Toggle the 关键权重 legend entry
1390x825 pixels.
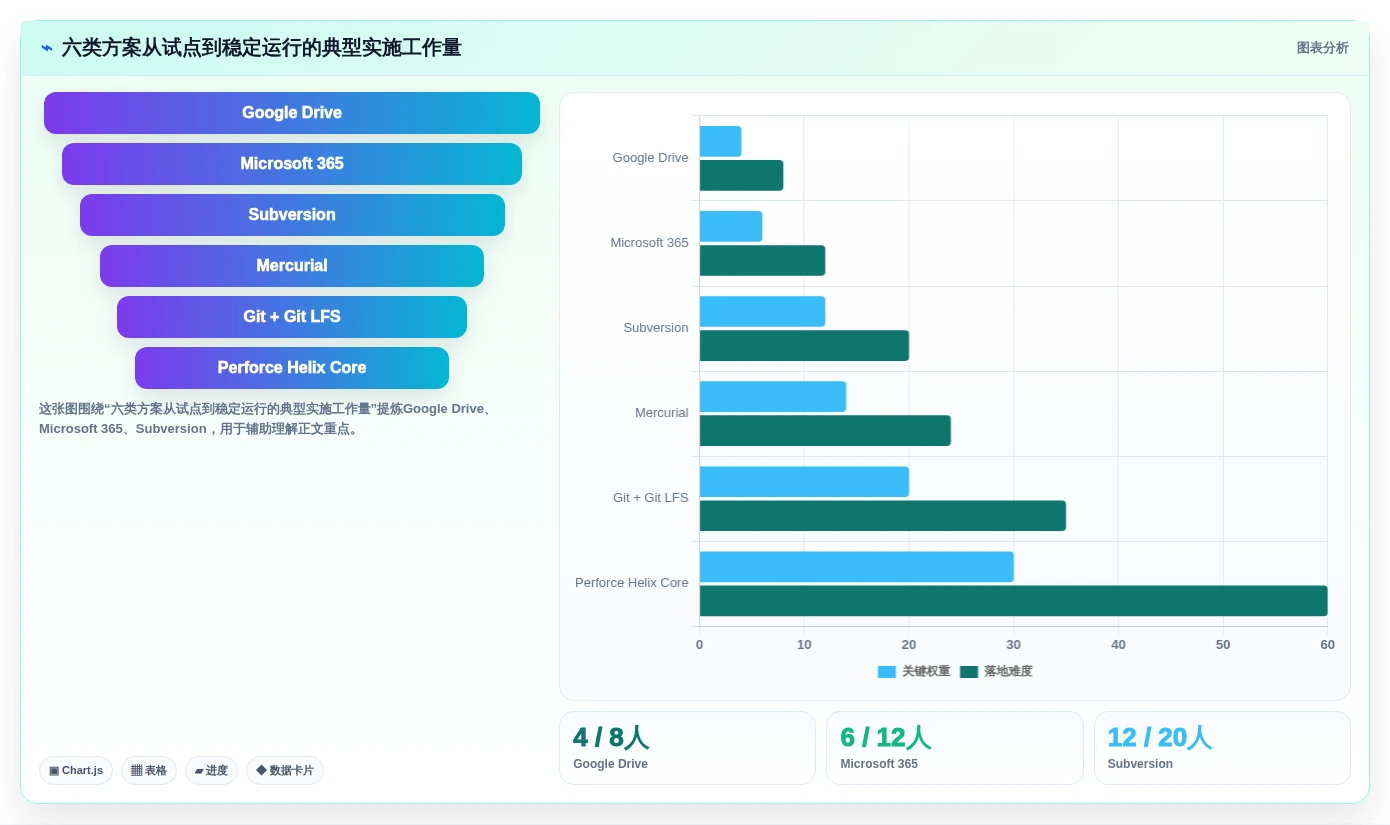(x=914, y=672)
